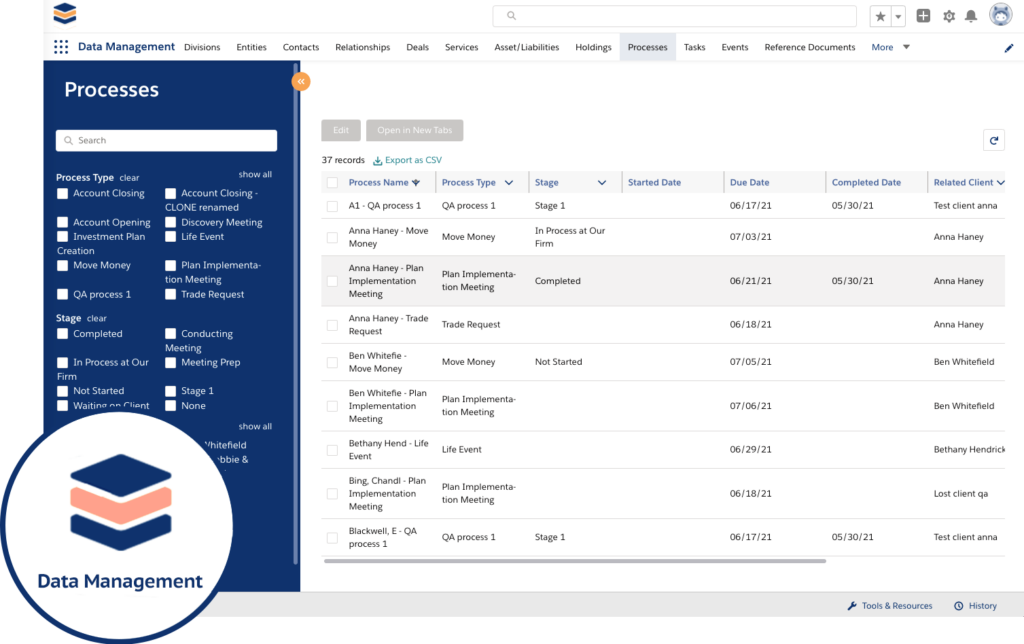Open the user avatar menu
Screen dimensions: 1024x644
(999, 15)
